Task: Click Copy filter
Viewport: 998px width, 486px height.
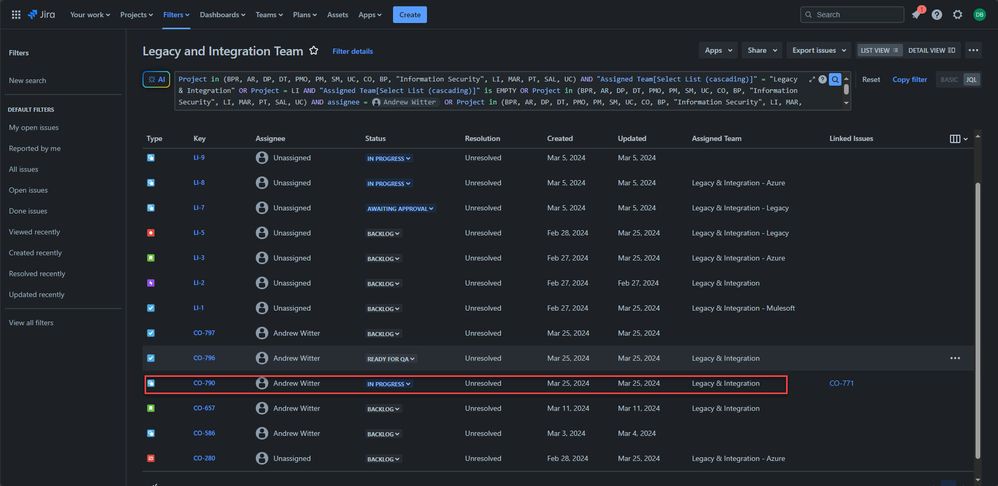Action: [910, 80]
